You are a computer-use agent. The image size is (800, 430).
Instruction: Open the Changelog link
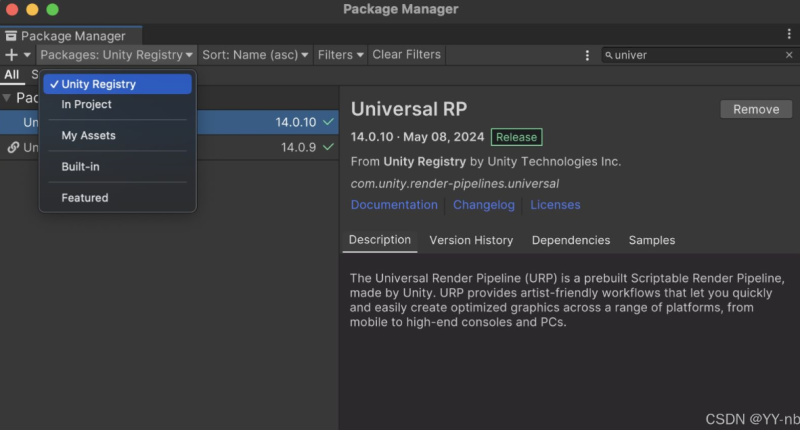point(484,205)
